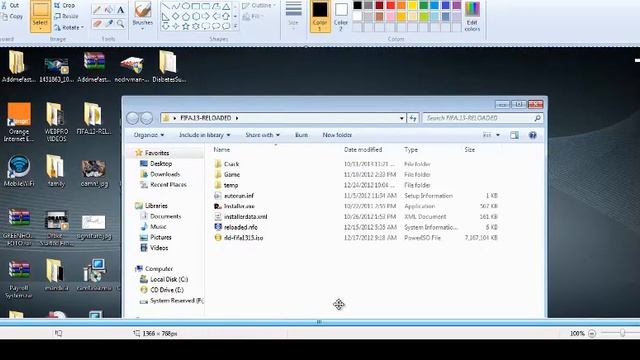Screen dimensions: 640x360
Task: Activate the Text tool
Action: (x=120, y=10)
